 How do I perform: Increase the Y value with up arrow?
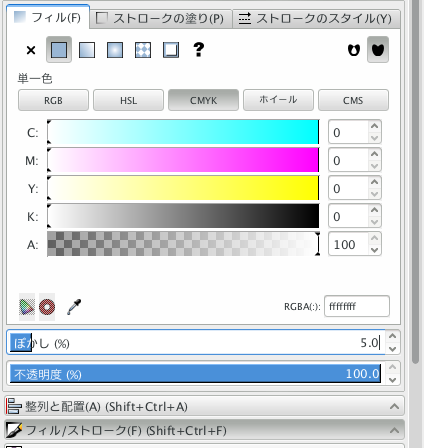pos(375,182)
